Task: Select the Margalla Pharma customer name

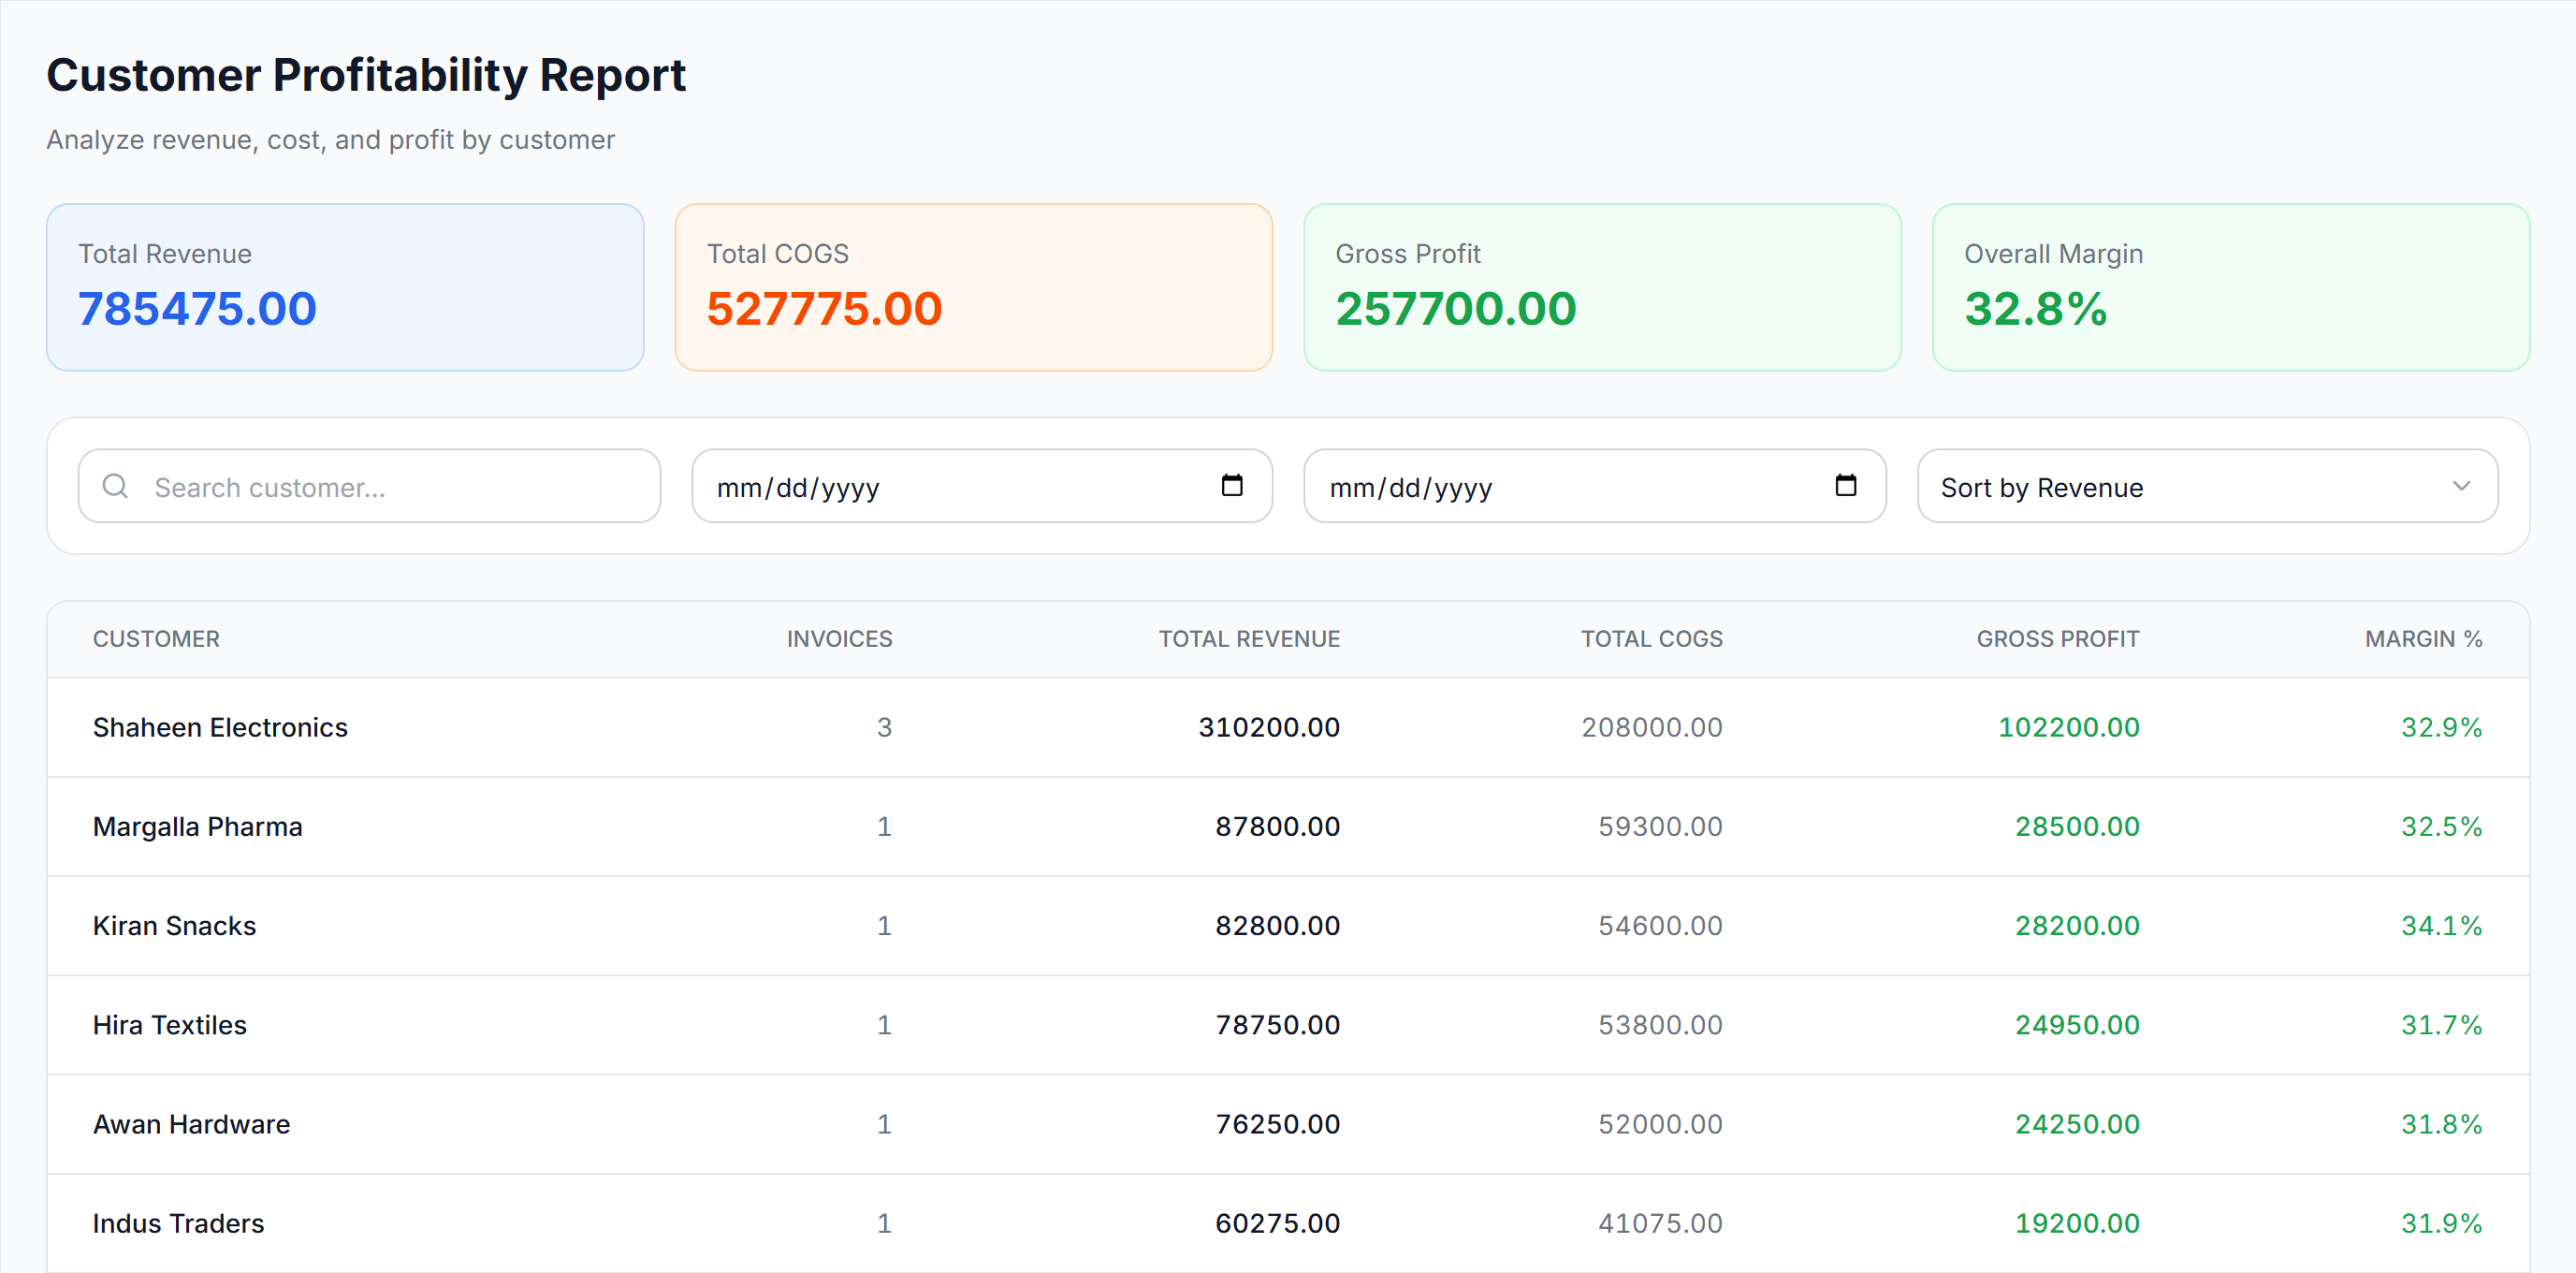Action: [197, 827]
